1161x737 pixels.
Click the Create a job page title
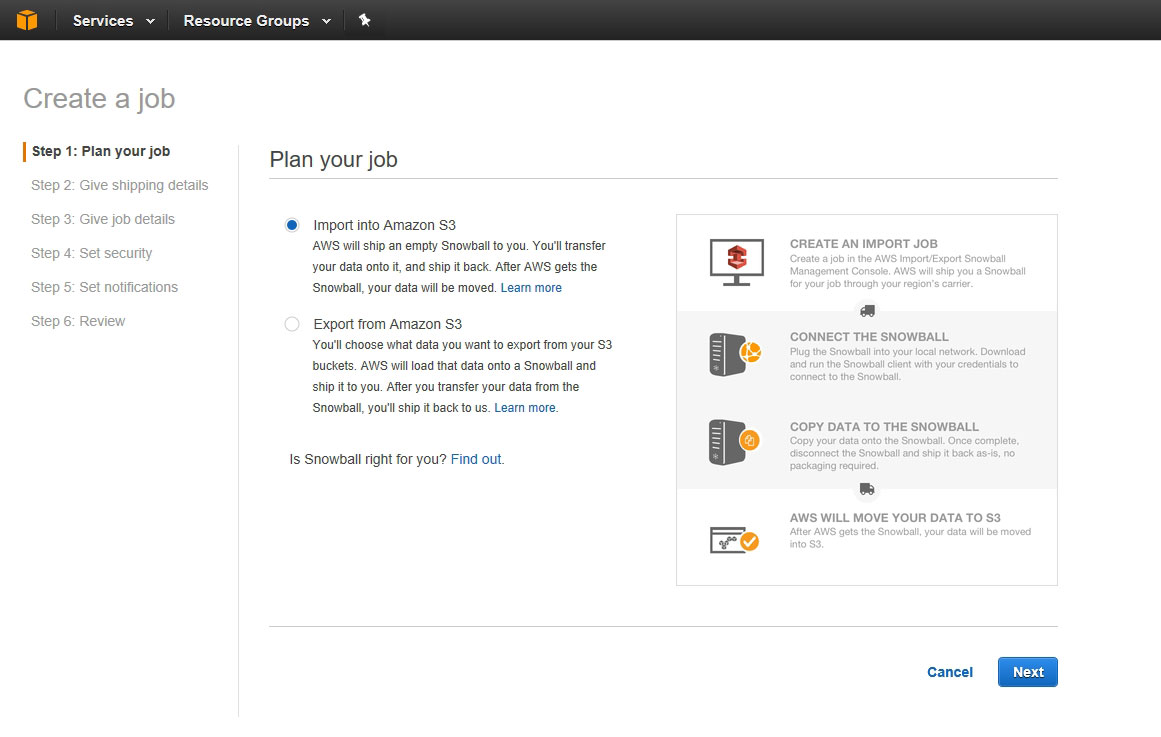(x=99, y=99)
